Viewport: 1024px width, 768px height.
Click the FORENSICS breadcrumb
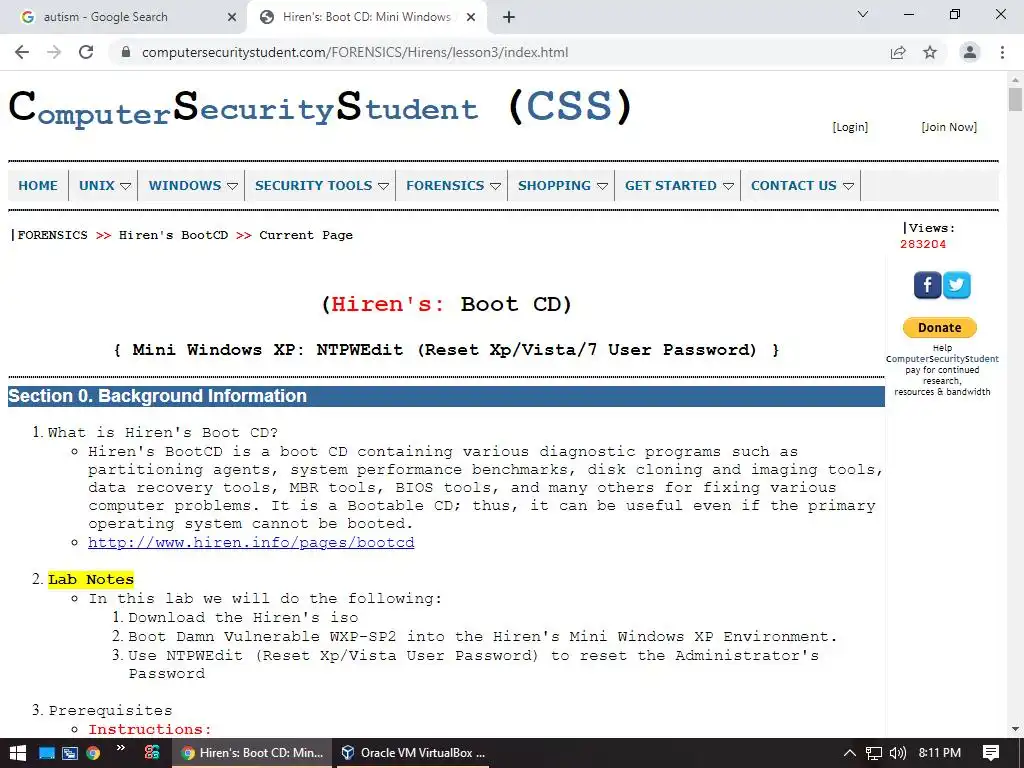tap(52, 235)
